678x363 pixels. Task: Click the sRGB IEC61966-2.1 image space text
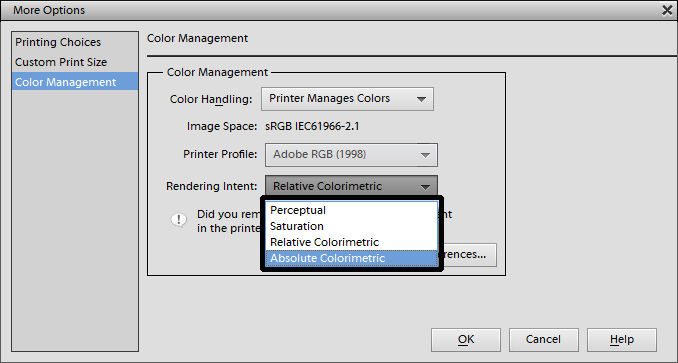[x=312, y=127]
